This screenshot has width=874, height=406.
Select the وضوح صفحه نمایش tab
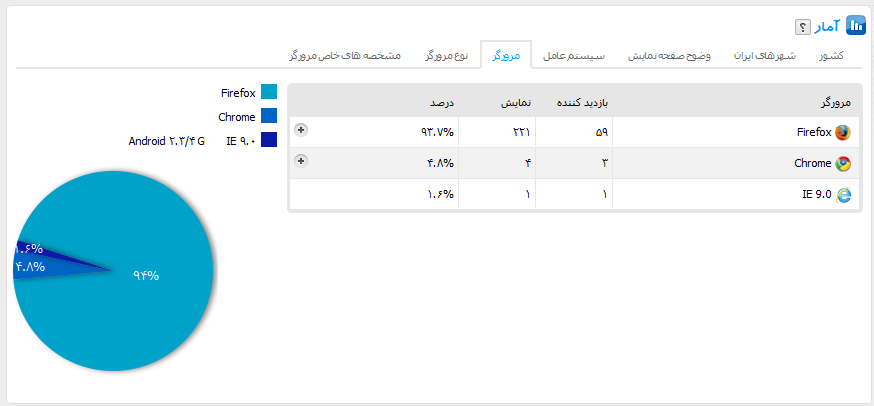click(669, 55)
